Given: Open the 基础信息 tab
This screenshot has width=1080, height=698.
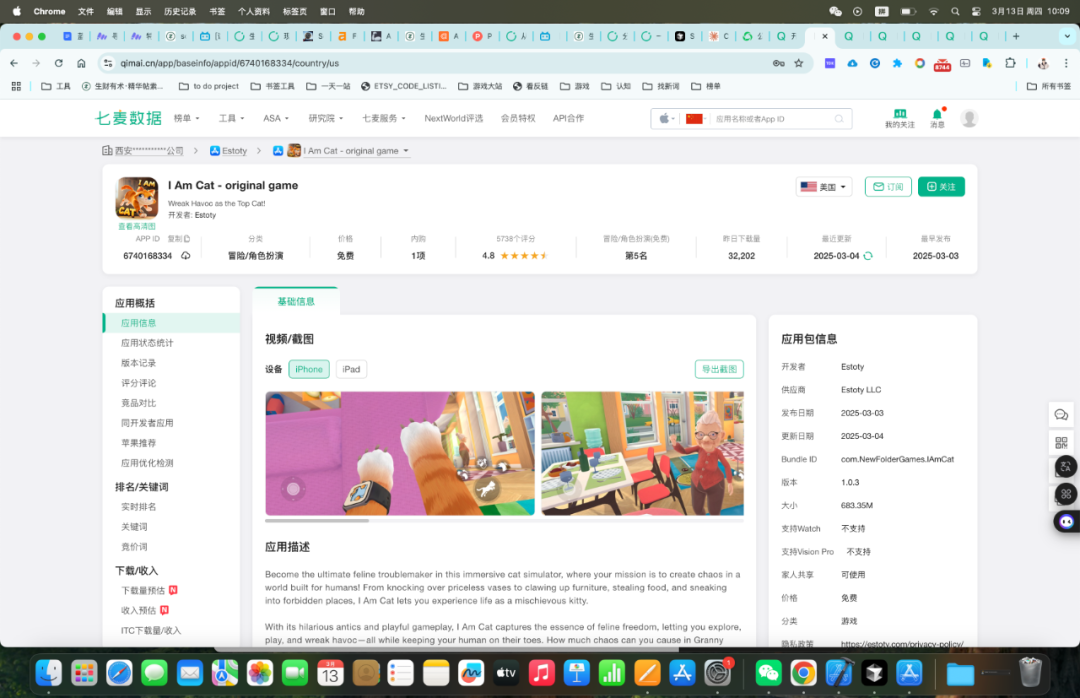Looking at the screenshot, I should [x=295, y=301].
